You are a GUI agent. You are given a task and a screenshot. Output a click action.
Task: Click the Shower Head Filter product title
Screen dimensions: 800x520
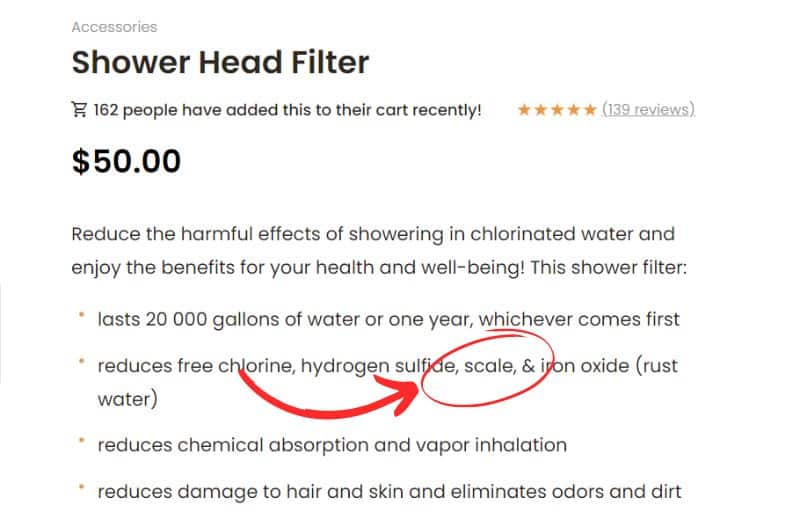tap(220, 63)
